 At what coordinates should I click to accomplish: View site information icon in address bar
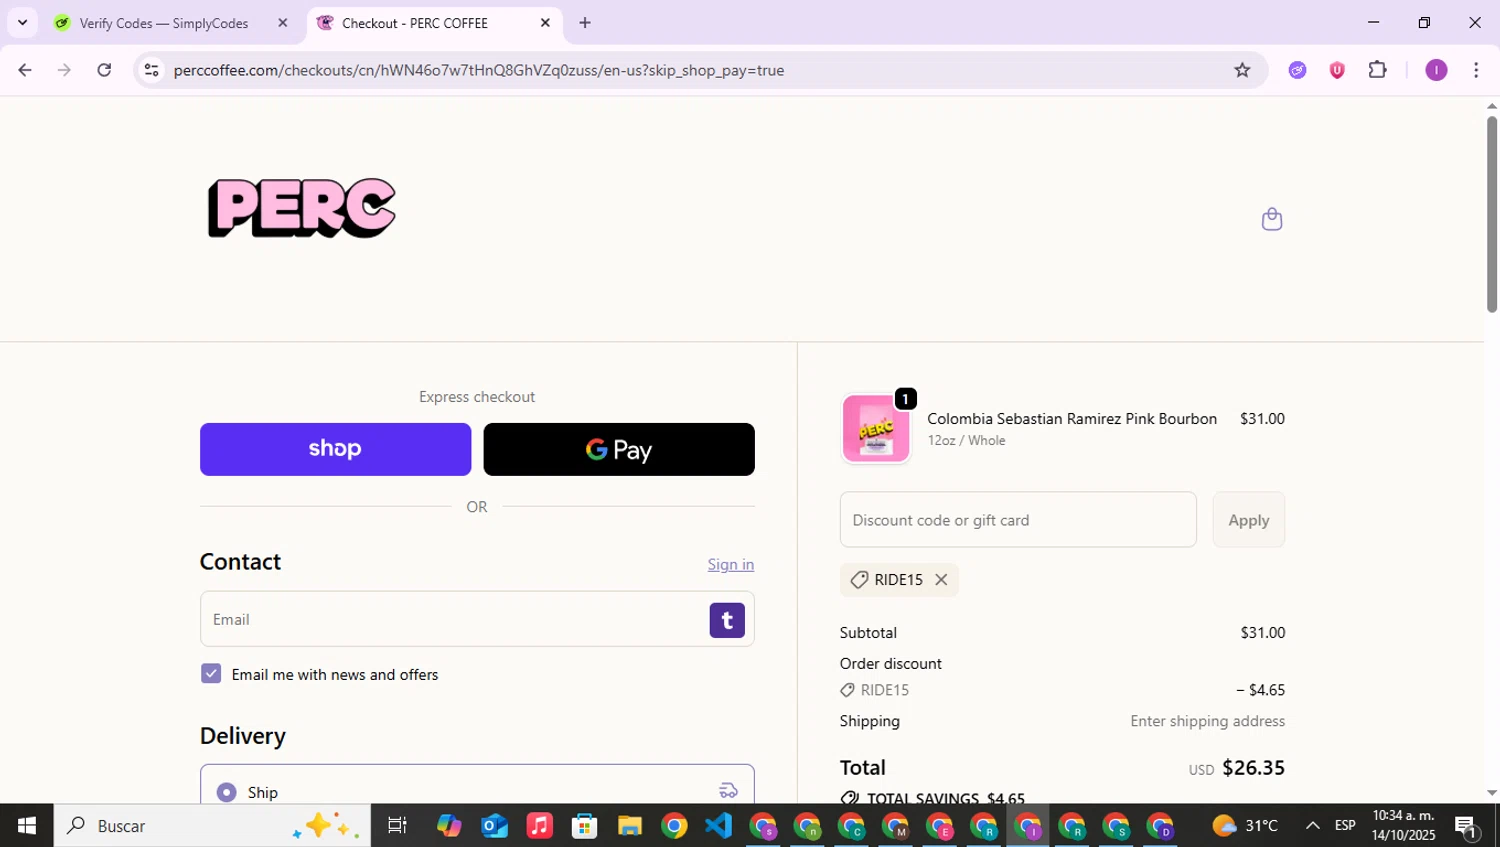click(x=151, y=70)
